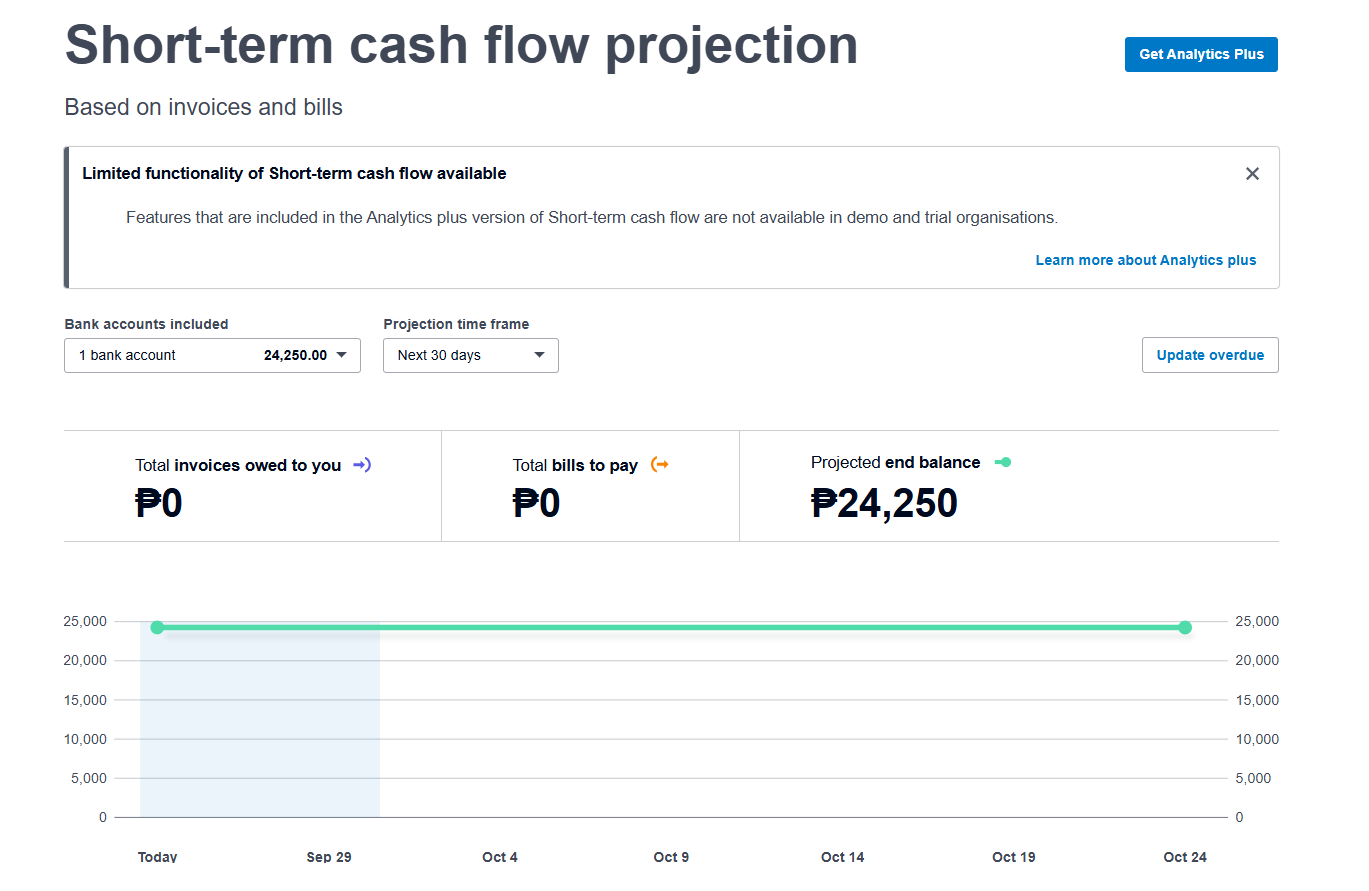Dismiss the limited functionality notice

click(x=1252, y=174)
